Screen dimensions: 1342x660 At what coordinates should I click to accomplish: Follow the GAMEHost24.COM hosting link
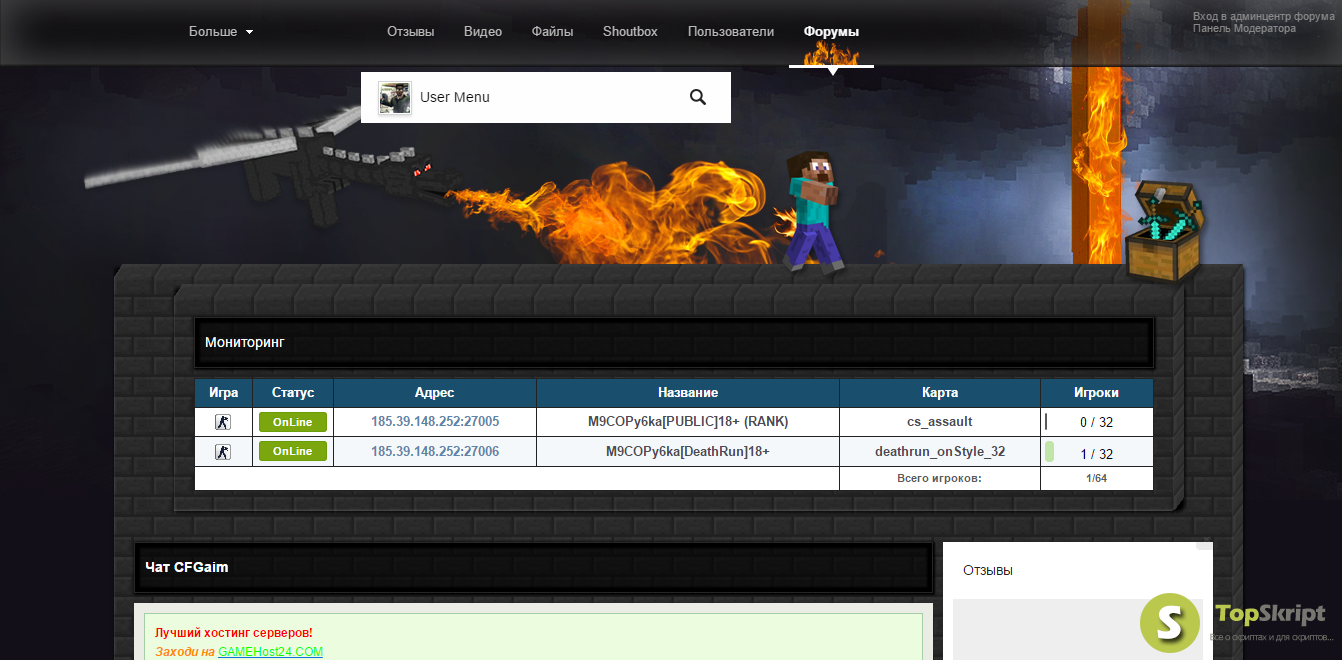pos(271,652)
